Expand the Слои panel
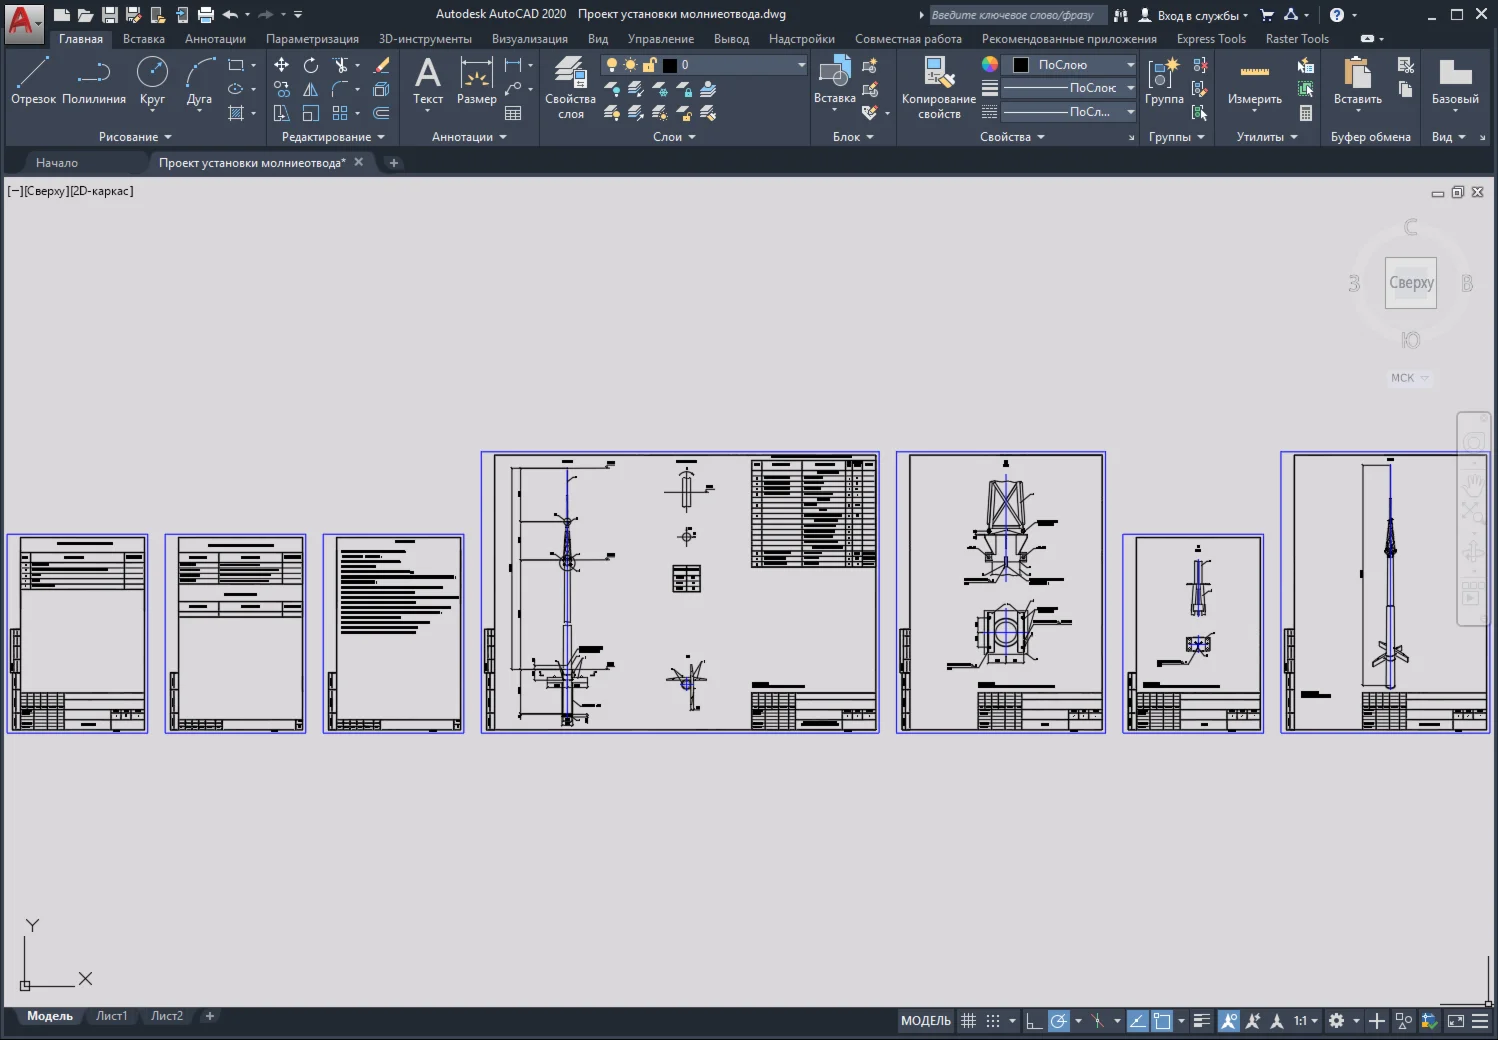1498x1040 pixels. 674,137
